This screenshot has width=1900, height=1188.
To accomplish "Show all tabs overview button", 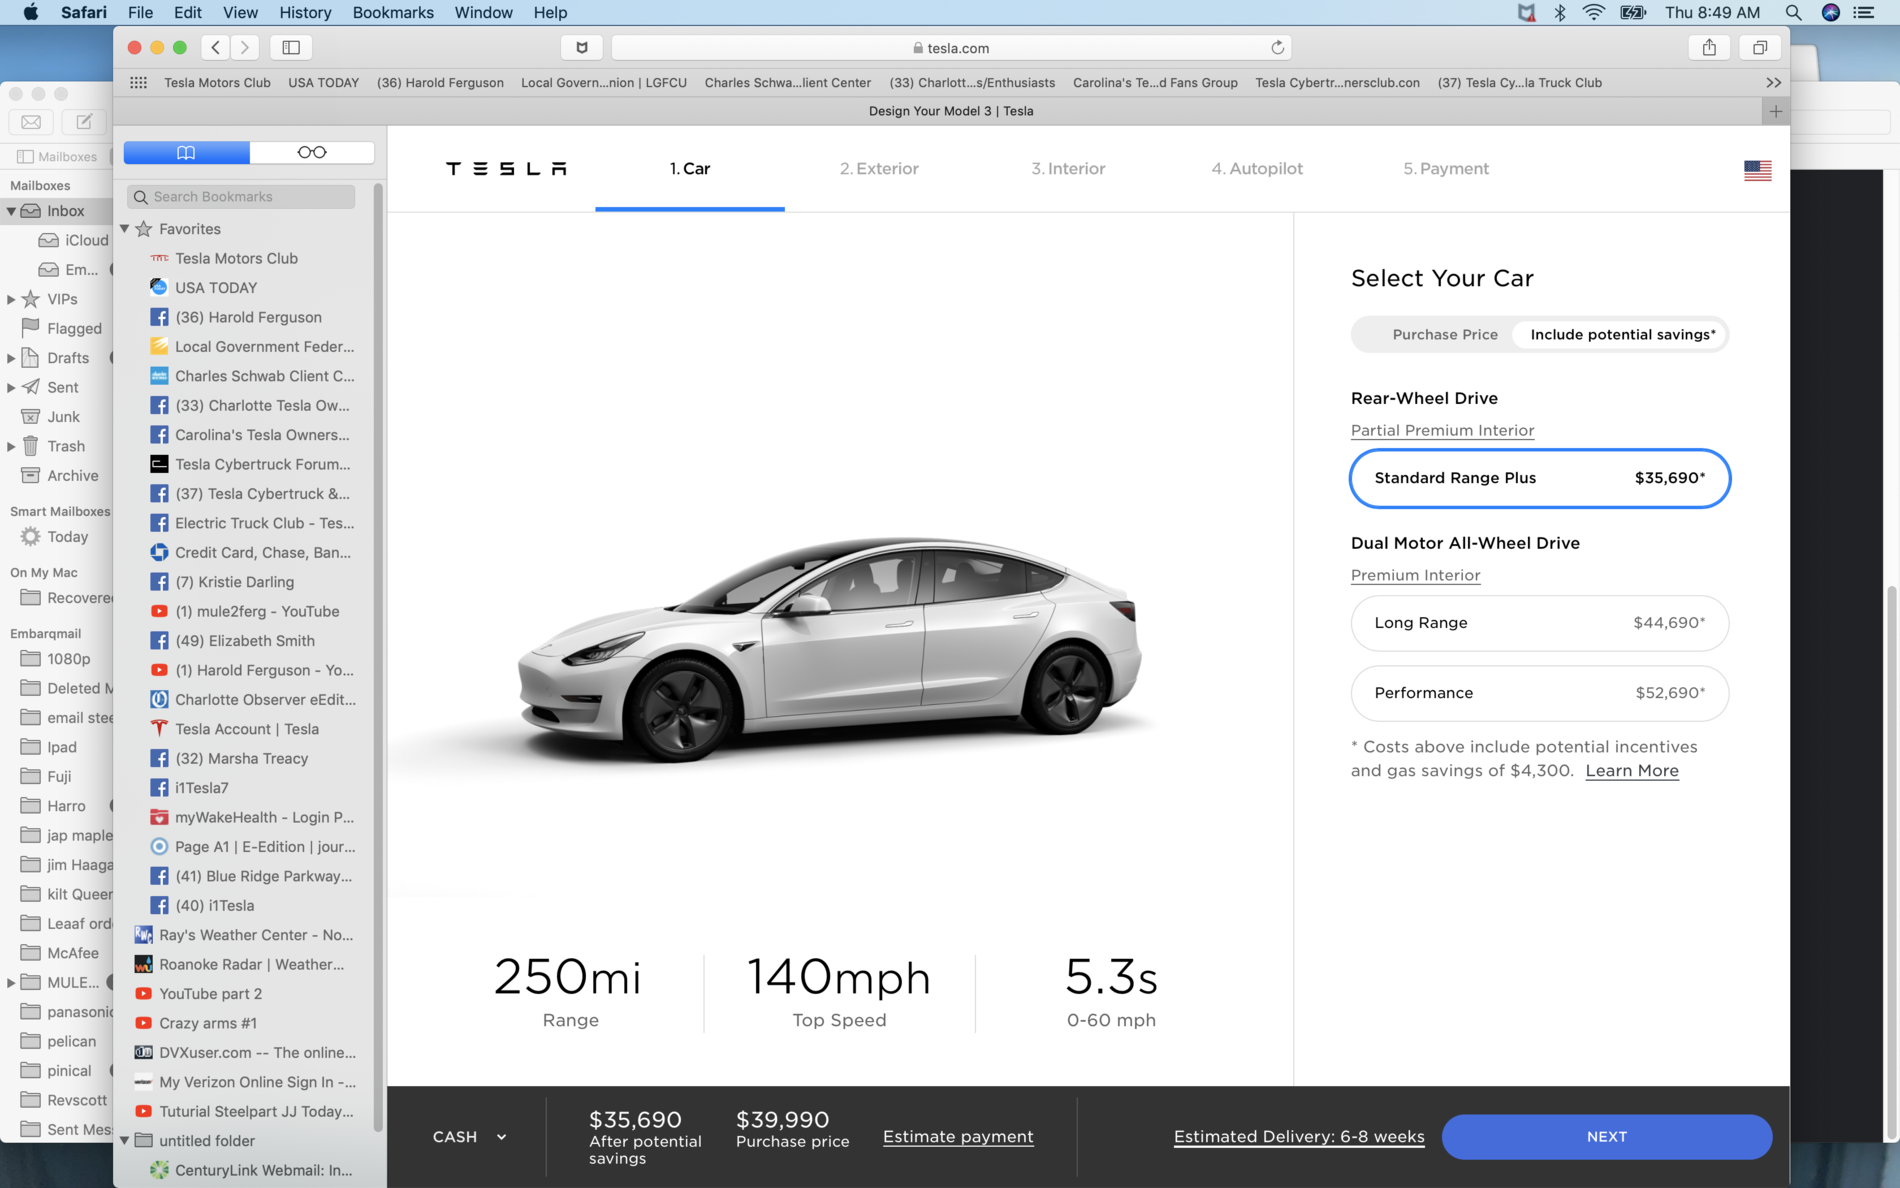I will click(1760, 47).
